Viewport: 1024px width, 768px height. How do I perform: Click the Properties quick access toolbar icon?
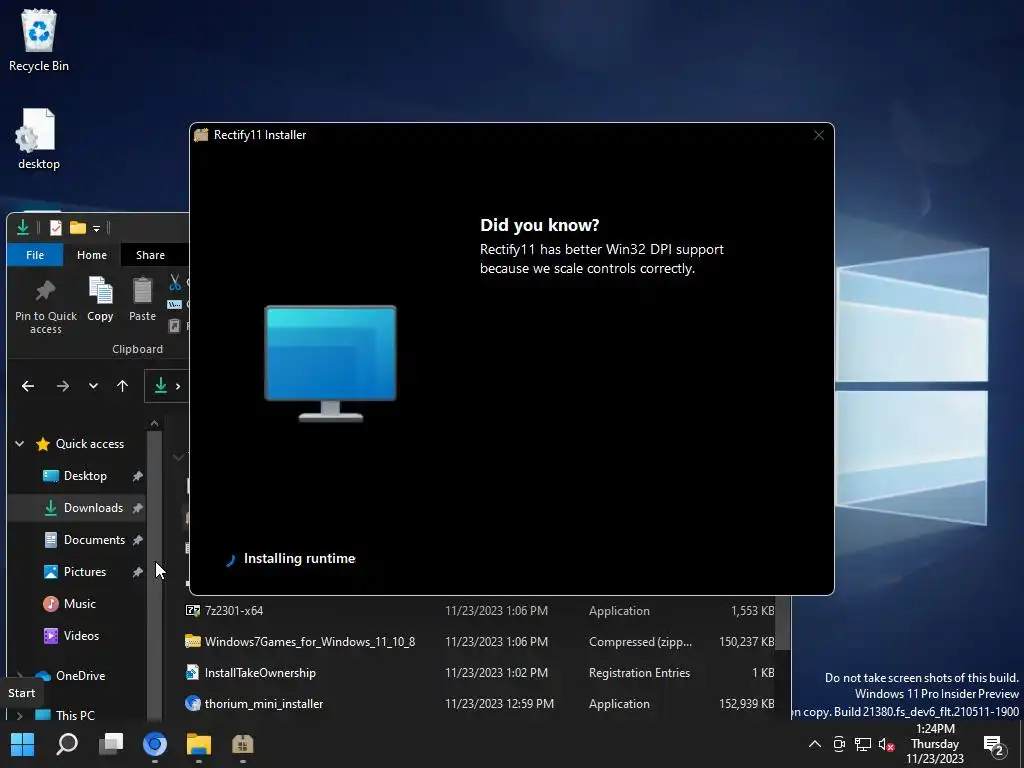coord(56,227)
